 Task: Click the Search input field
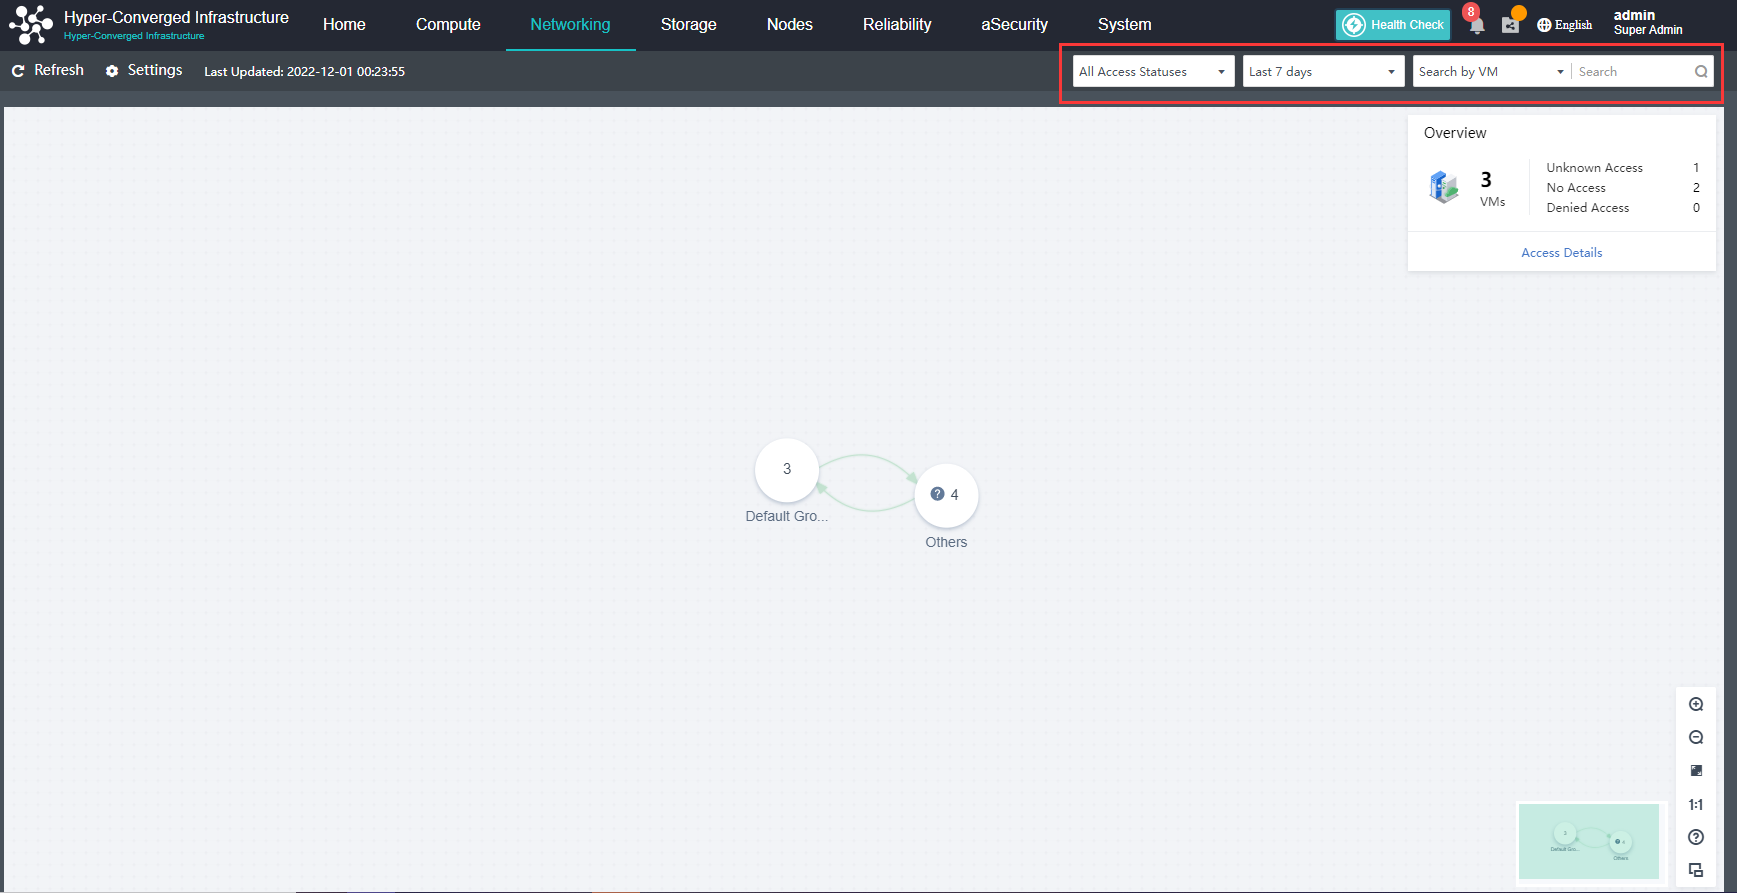pyautogui.click(x=1632, y=72)
